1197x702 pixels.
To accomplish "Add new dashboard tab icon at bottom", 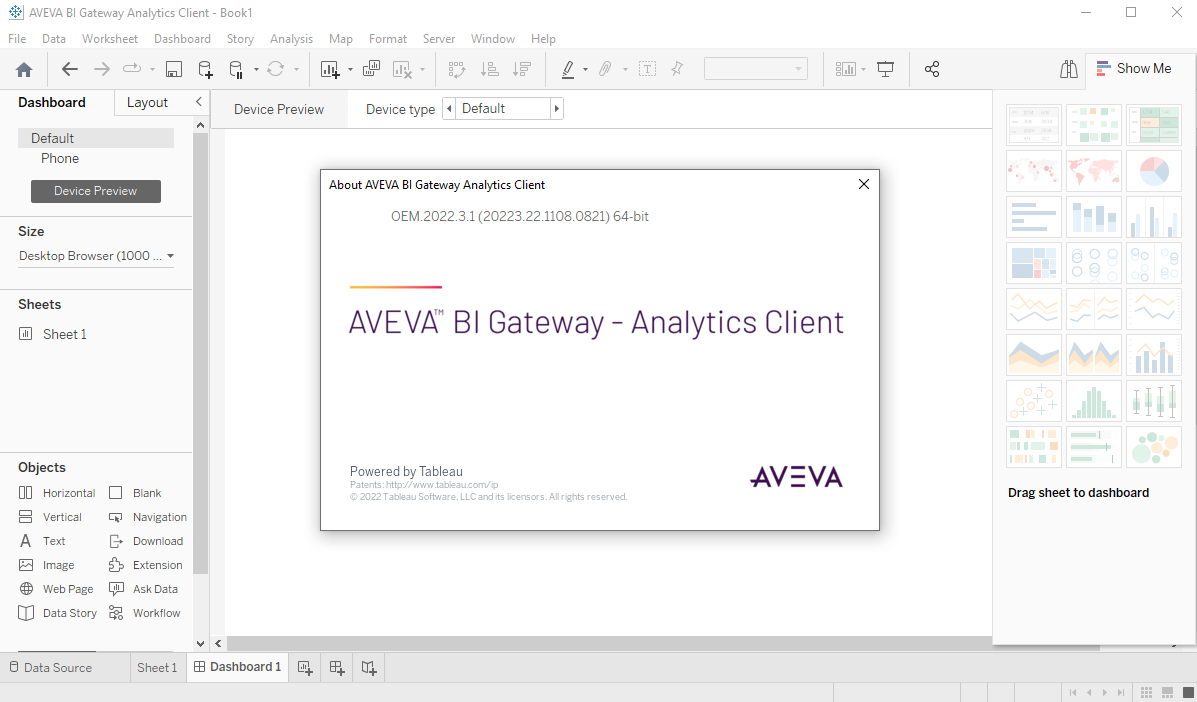I will (x=337, y=668).
